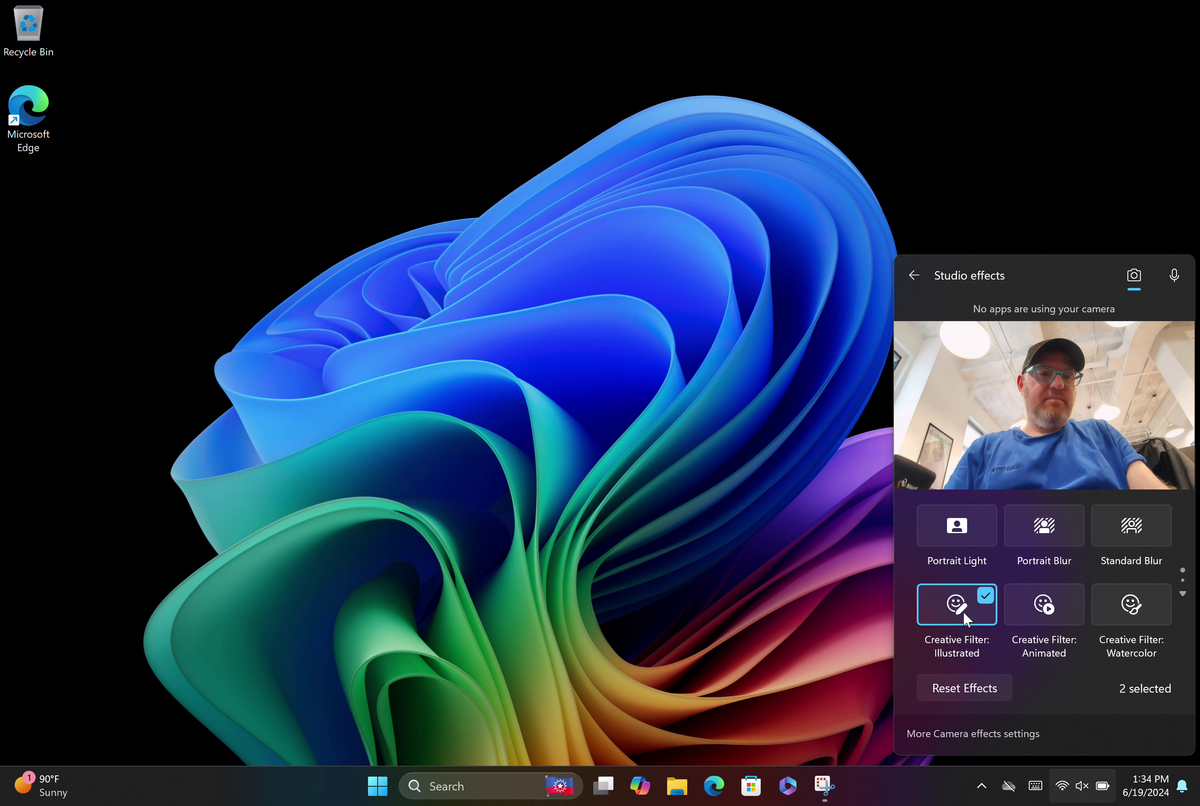Screen dimensions: 1200x806
Task: Turn on Standard Blur effect
Action: 1131,525
